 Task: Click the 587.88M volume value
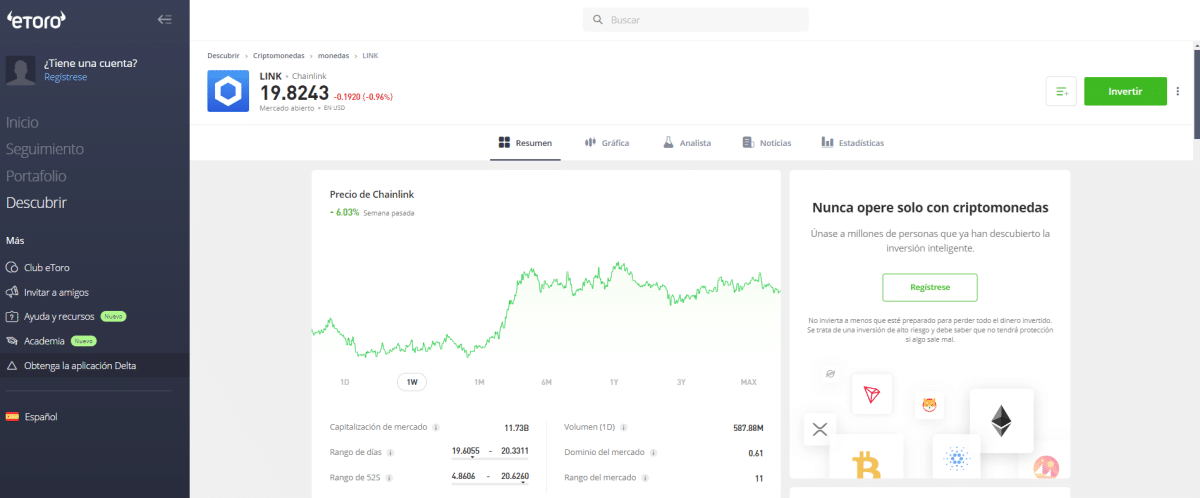pos(748,427)
